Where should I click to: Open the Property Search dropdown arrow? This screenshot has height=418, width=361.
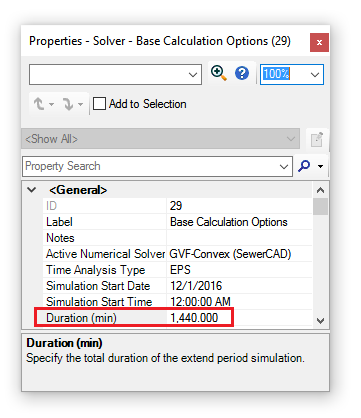click(284, 166)
